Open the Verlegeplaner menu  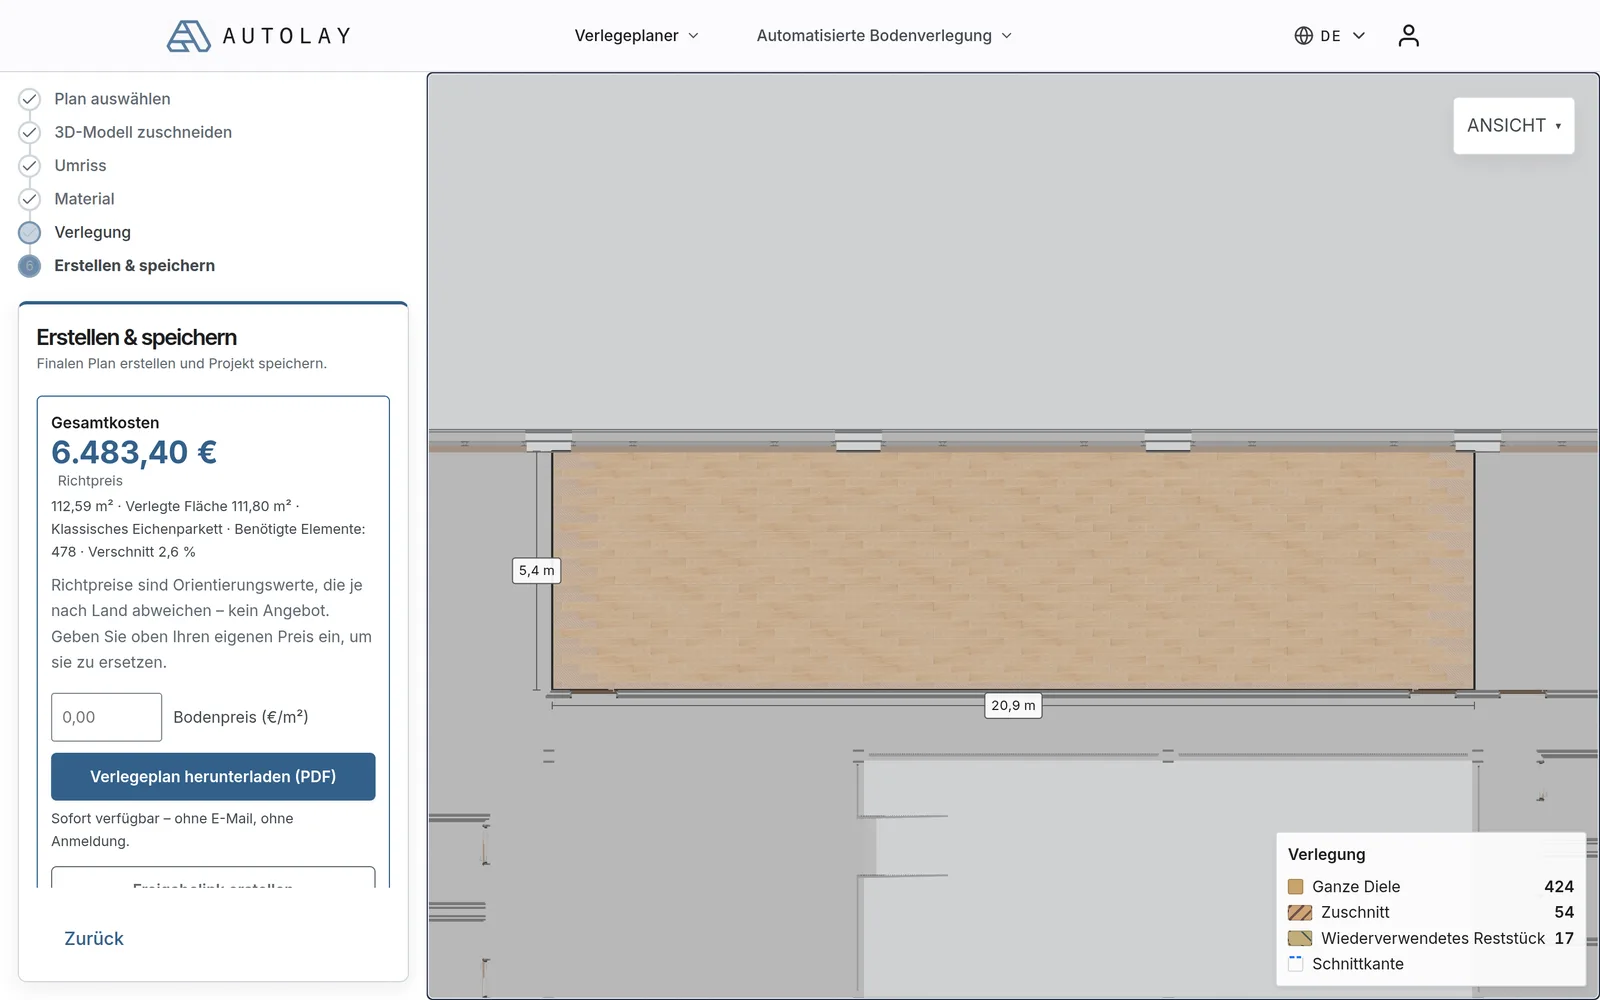[x=636, y=36]
